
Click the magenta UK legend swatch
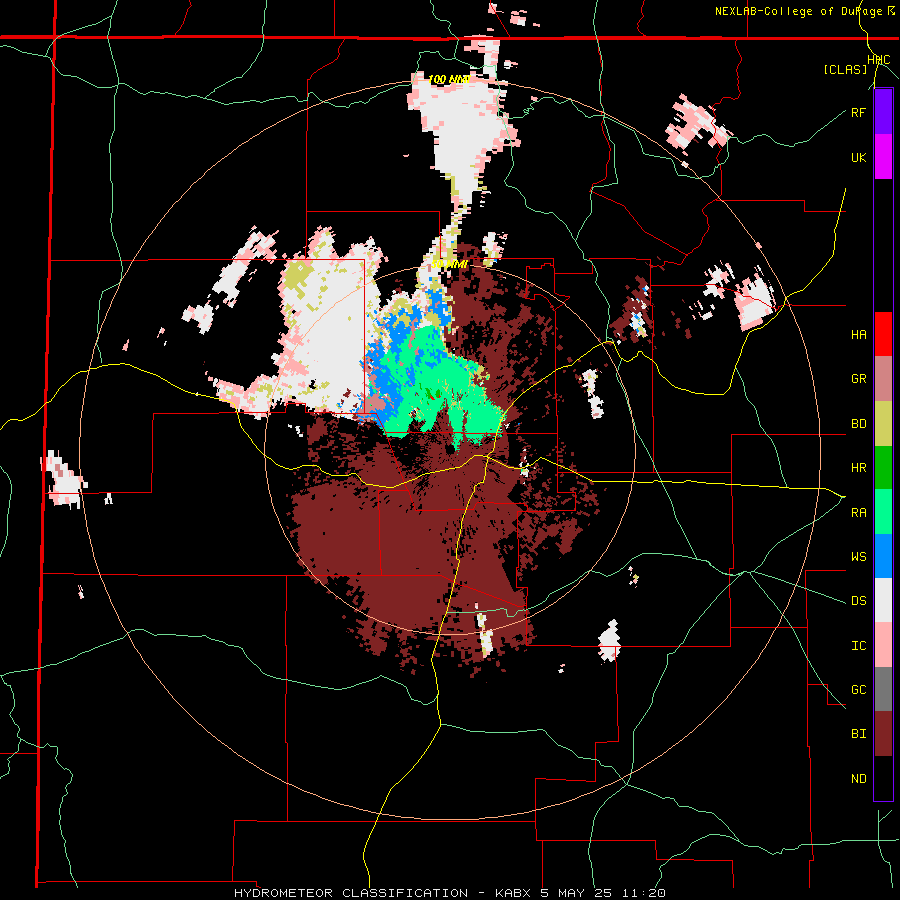click(883, 157)
